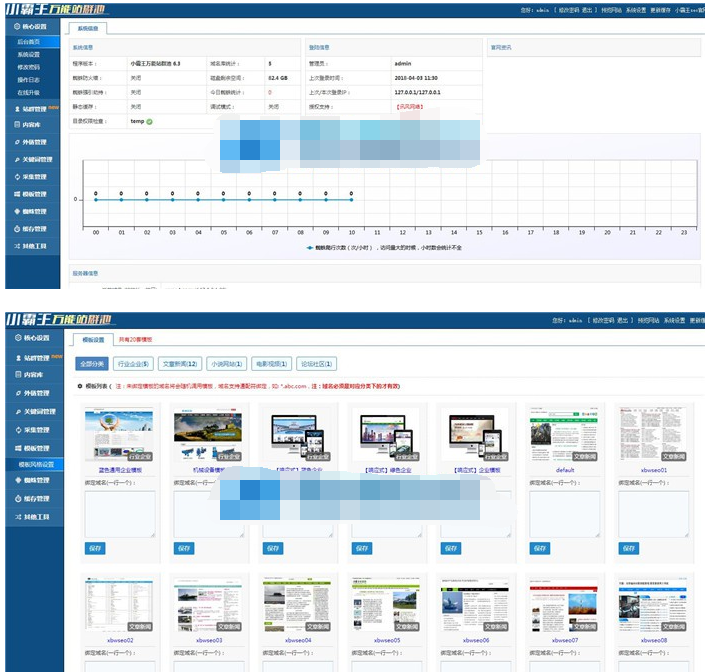This screenshot has height=672, width=705.
Task: Save bindings for 蓝色通用企业模板
Action: [x=95, y=548]
